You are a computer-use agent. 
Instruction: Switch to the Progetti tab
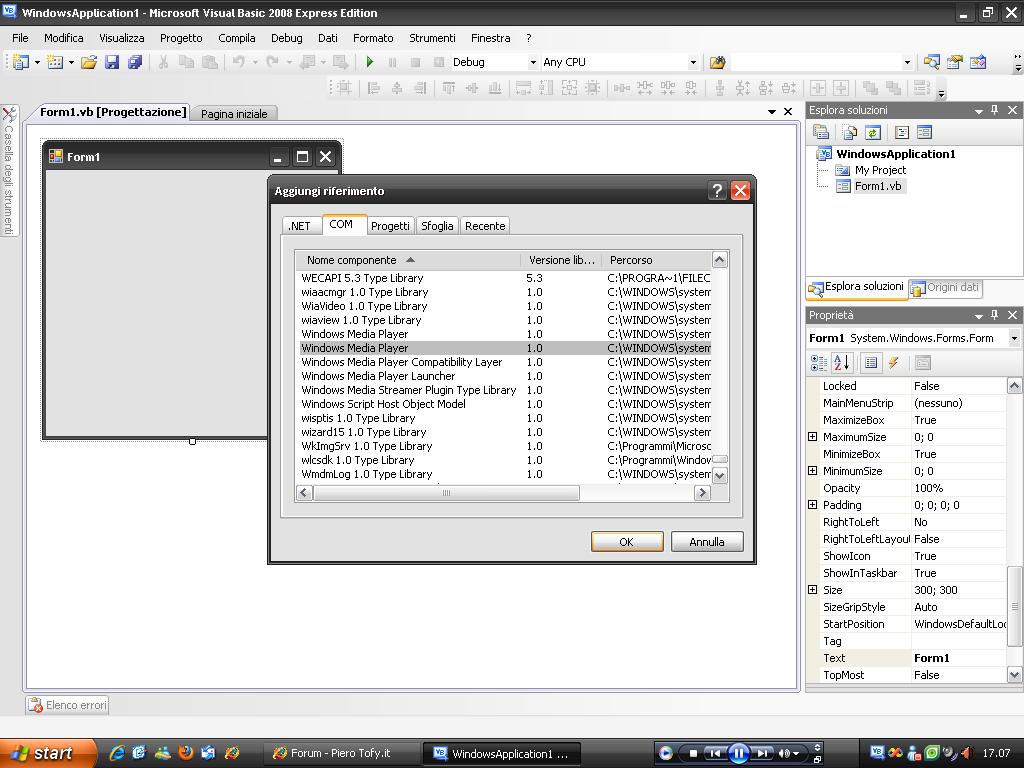click(390, 226)
